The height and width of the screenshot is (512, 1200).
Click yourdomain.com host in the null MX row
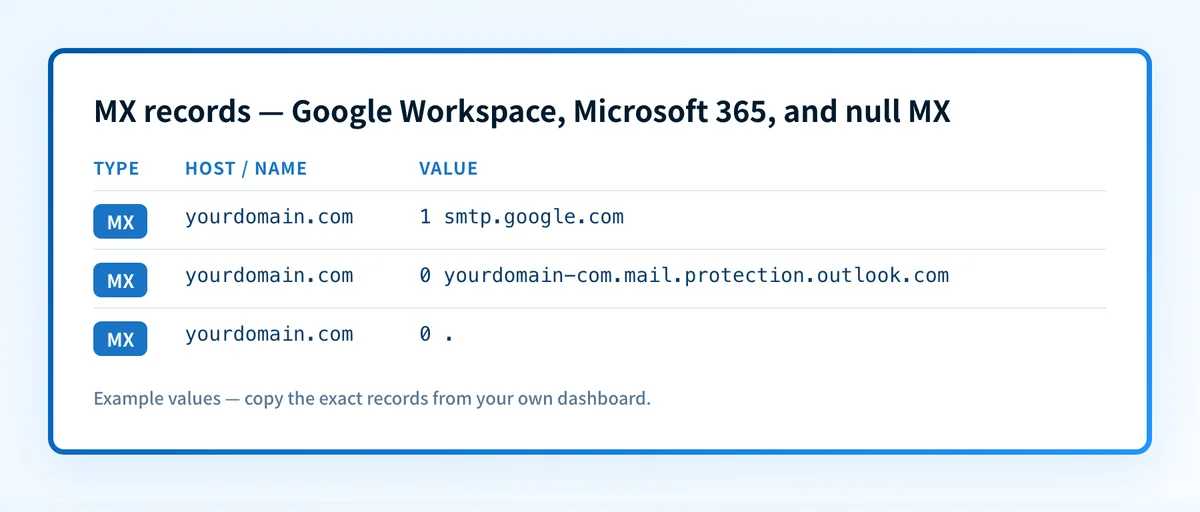[269, 335]
